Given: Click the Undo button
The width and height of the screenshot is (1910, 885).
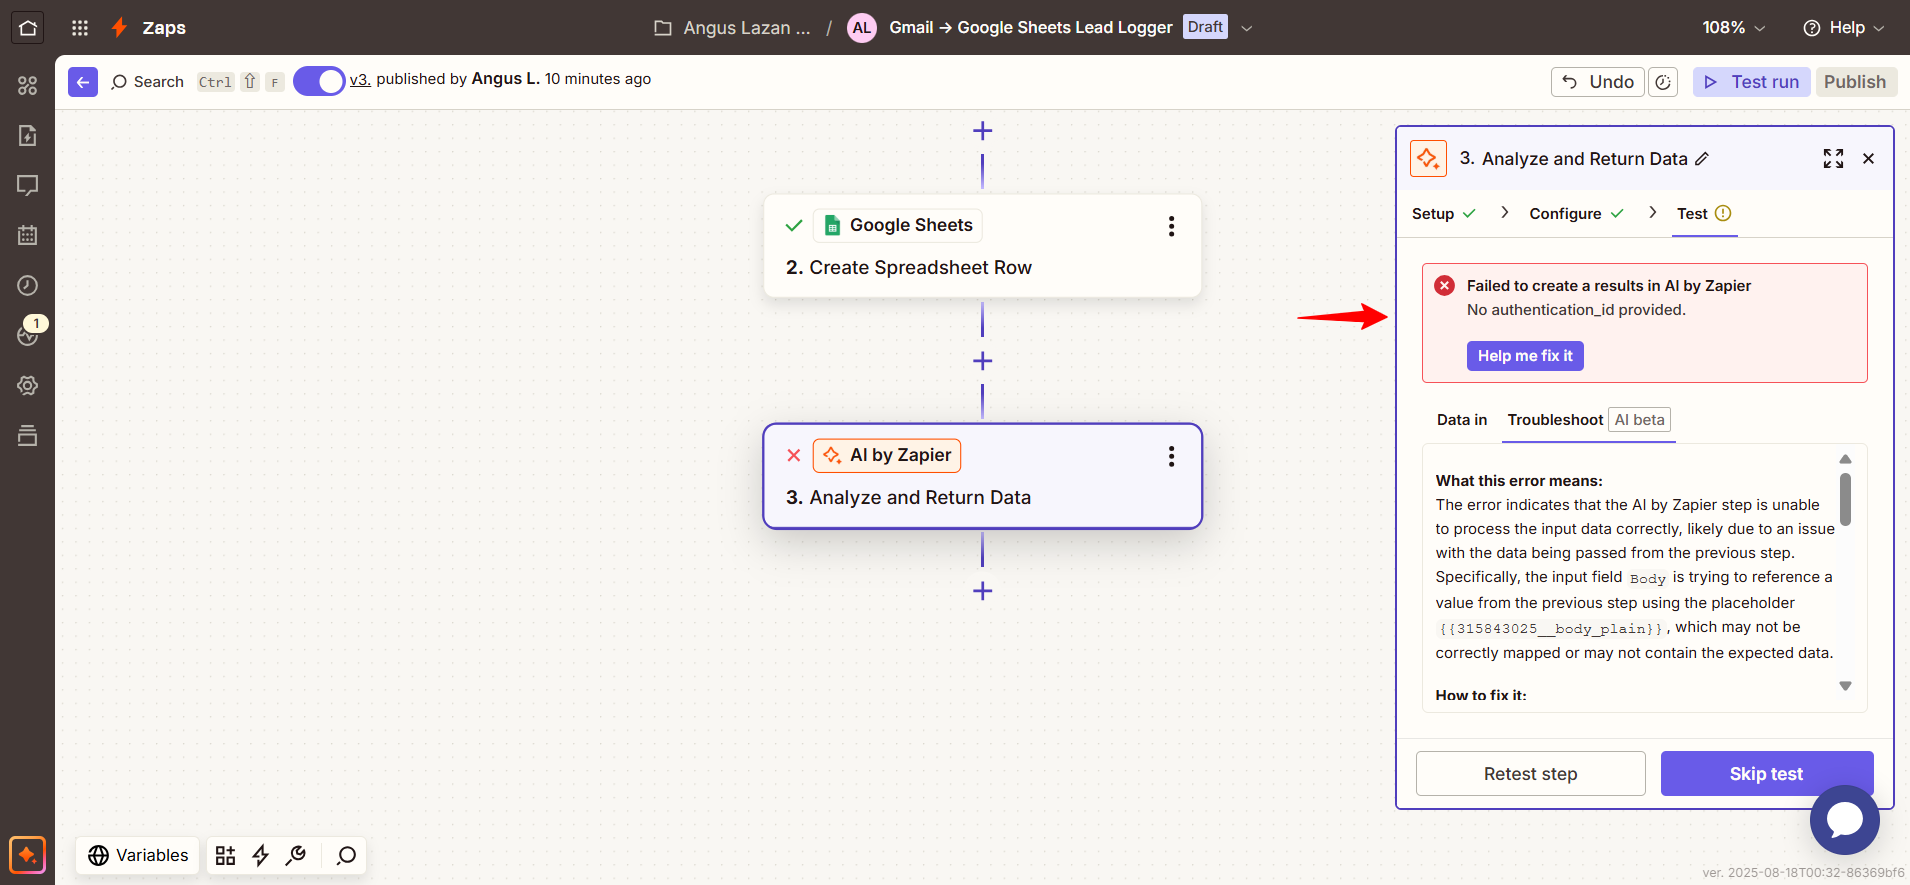Looking at the screenshot, I should [x=1598, y=82].
